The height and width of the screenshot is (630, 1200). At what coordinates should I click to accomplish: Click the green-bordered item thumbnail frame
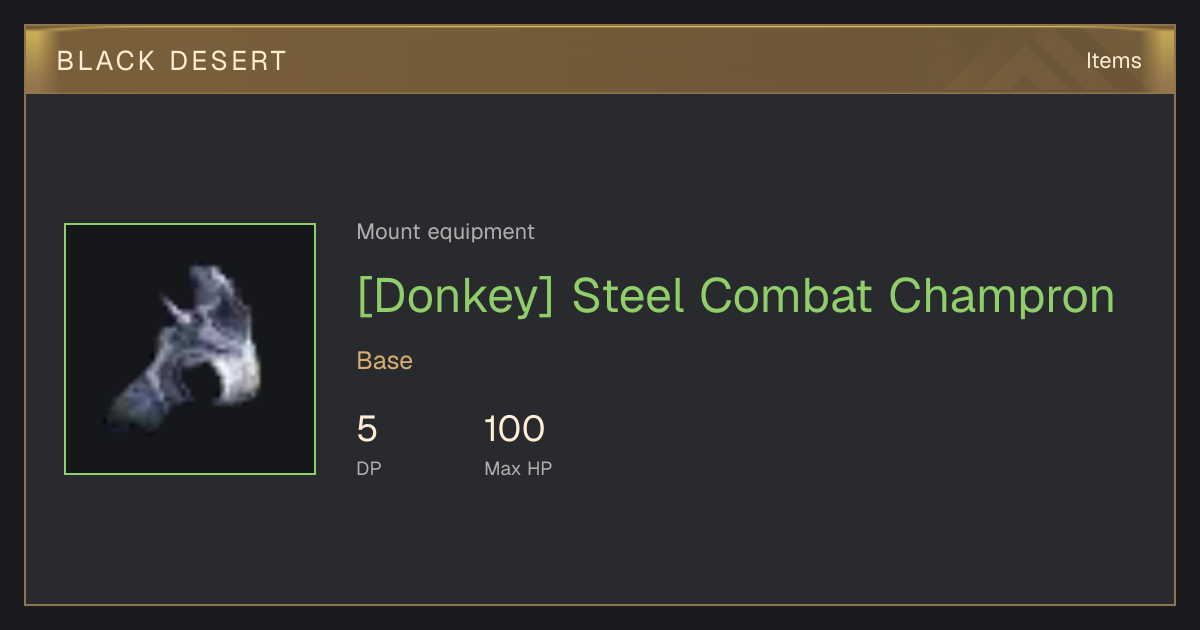click(x=190, y=349)
